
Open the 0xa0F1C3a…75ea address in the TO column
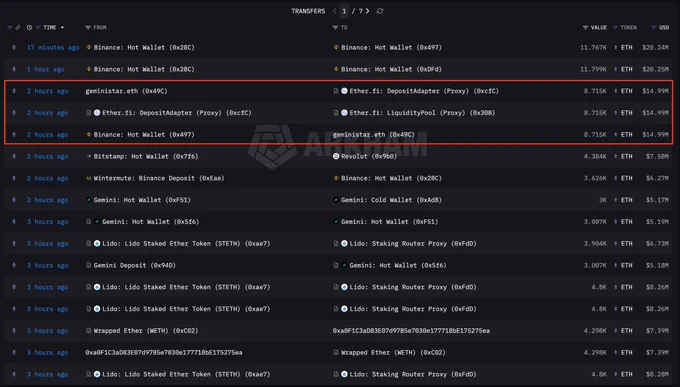click(411, 331)
